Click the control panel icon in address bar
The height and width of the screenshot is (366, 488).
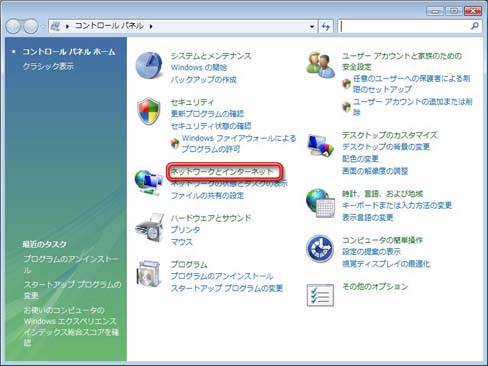(x=56, y=26)
